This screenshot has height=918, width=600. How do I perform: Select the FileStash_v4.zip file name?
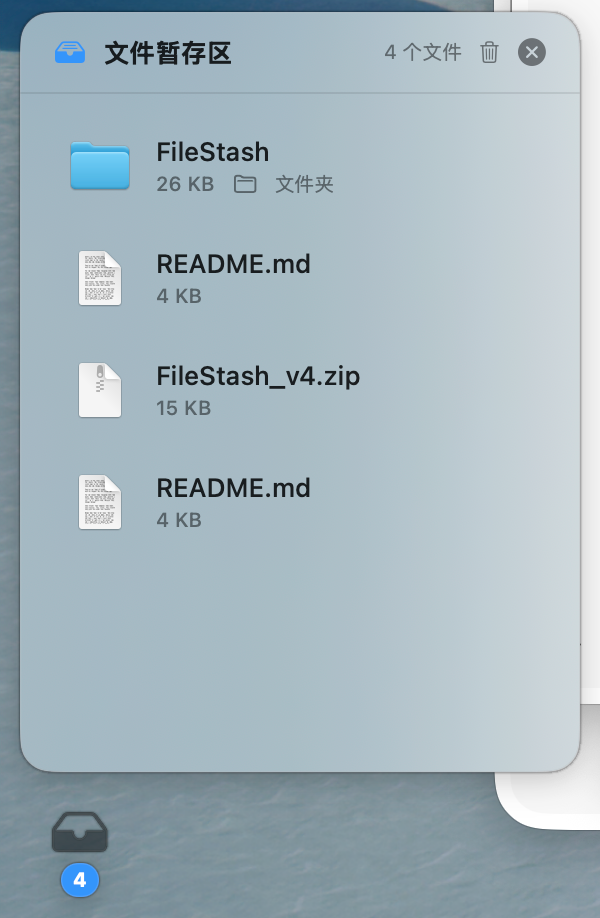click(x=258, y=376)
